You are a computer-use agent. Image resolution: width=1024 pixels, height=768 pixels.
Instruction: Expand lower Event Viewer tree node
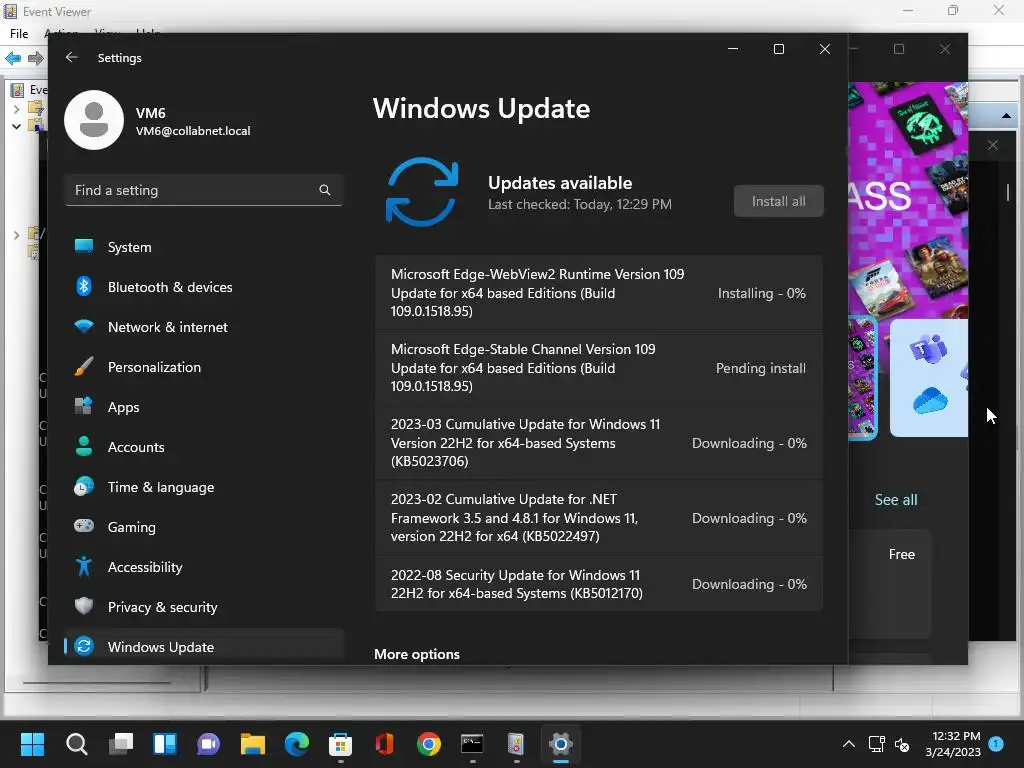click(16, 234)
